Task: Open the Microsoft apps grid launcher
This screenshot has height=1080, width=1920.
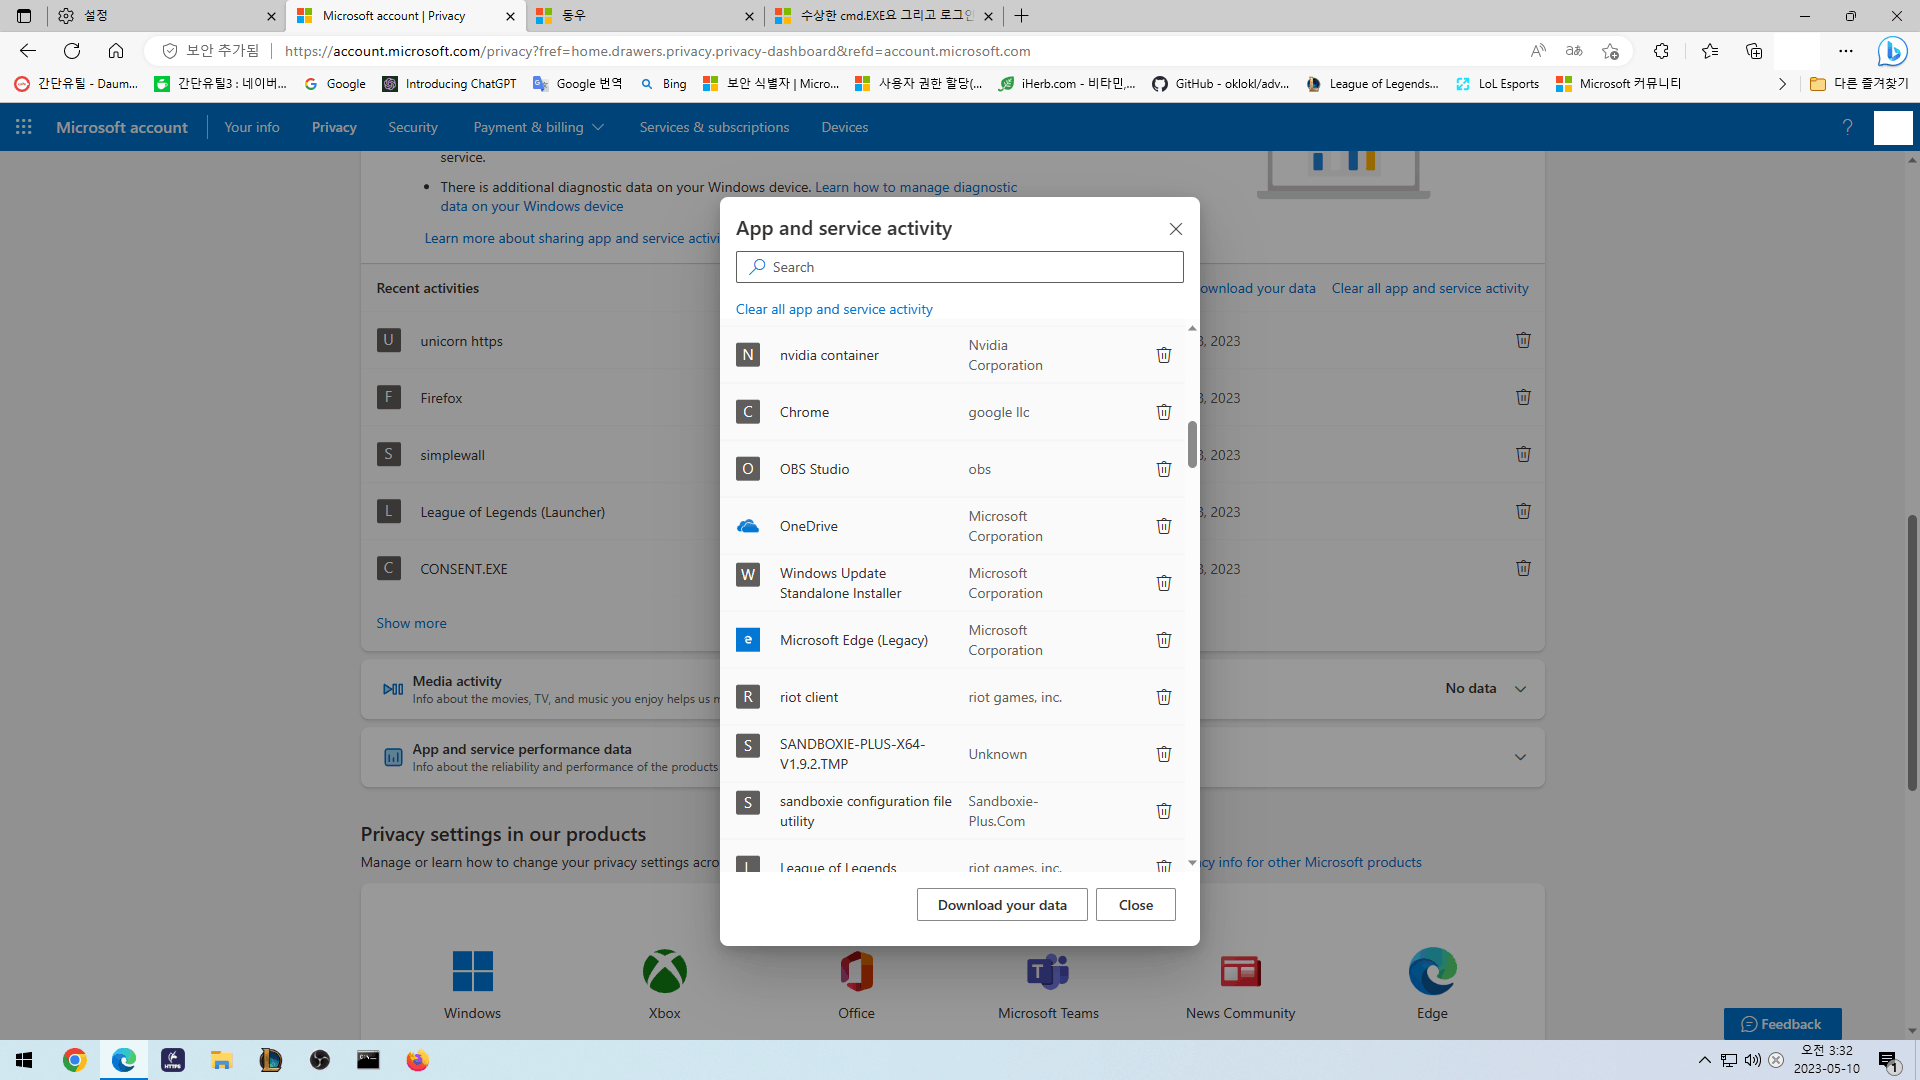Action: click(x=24, y=127)
